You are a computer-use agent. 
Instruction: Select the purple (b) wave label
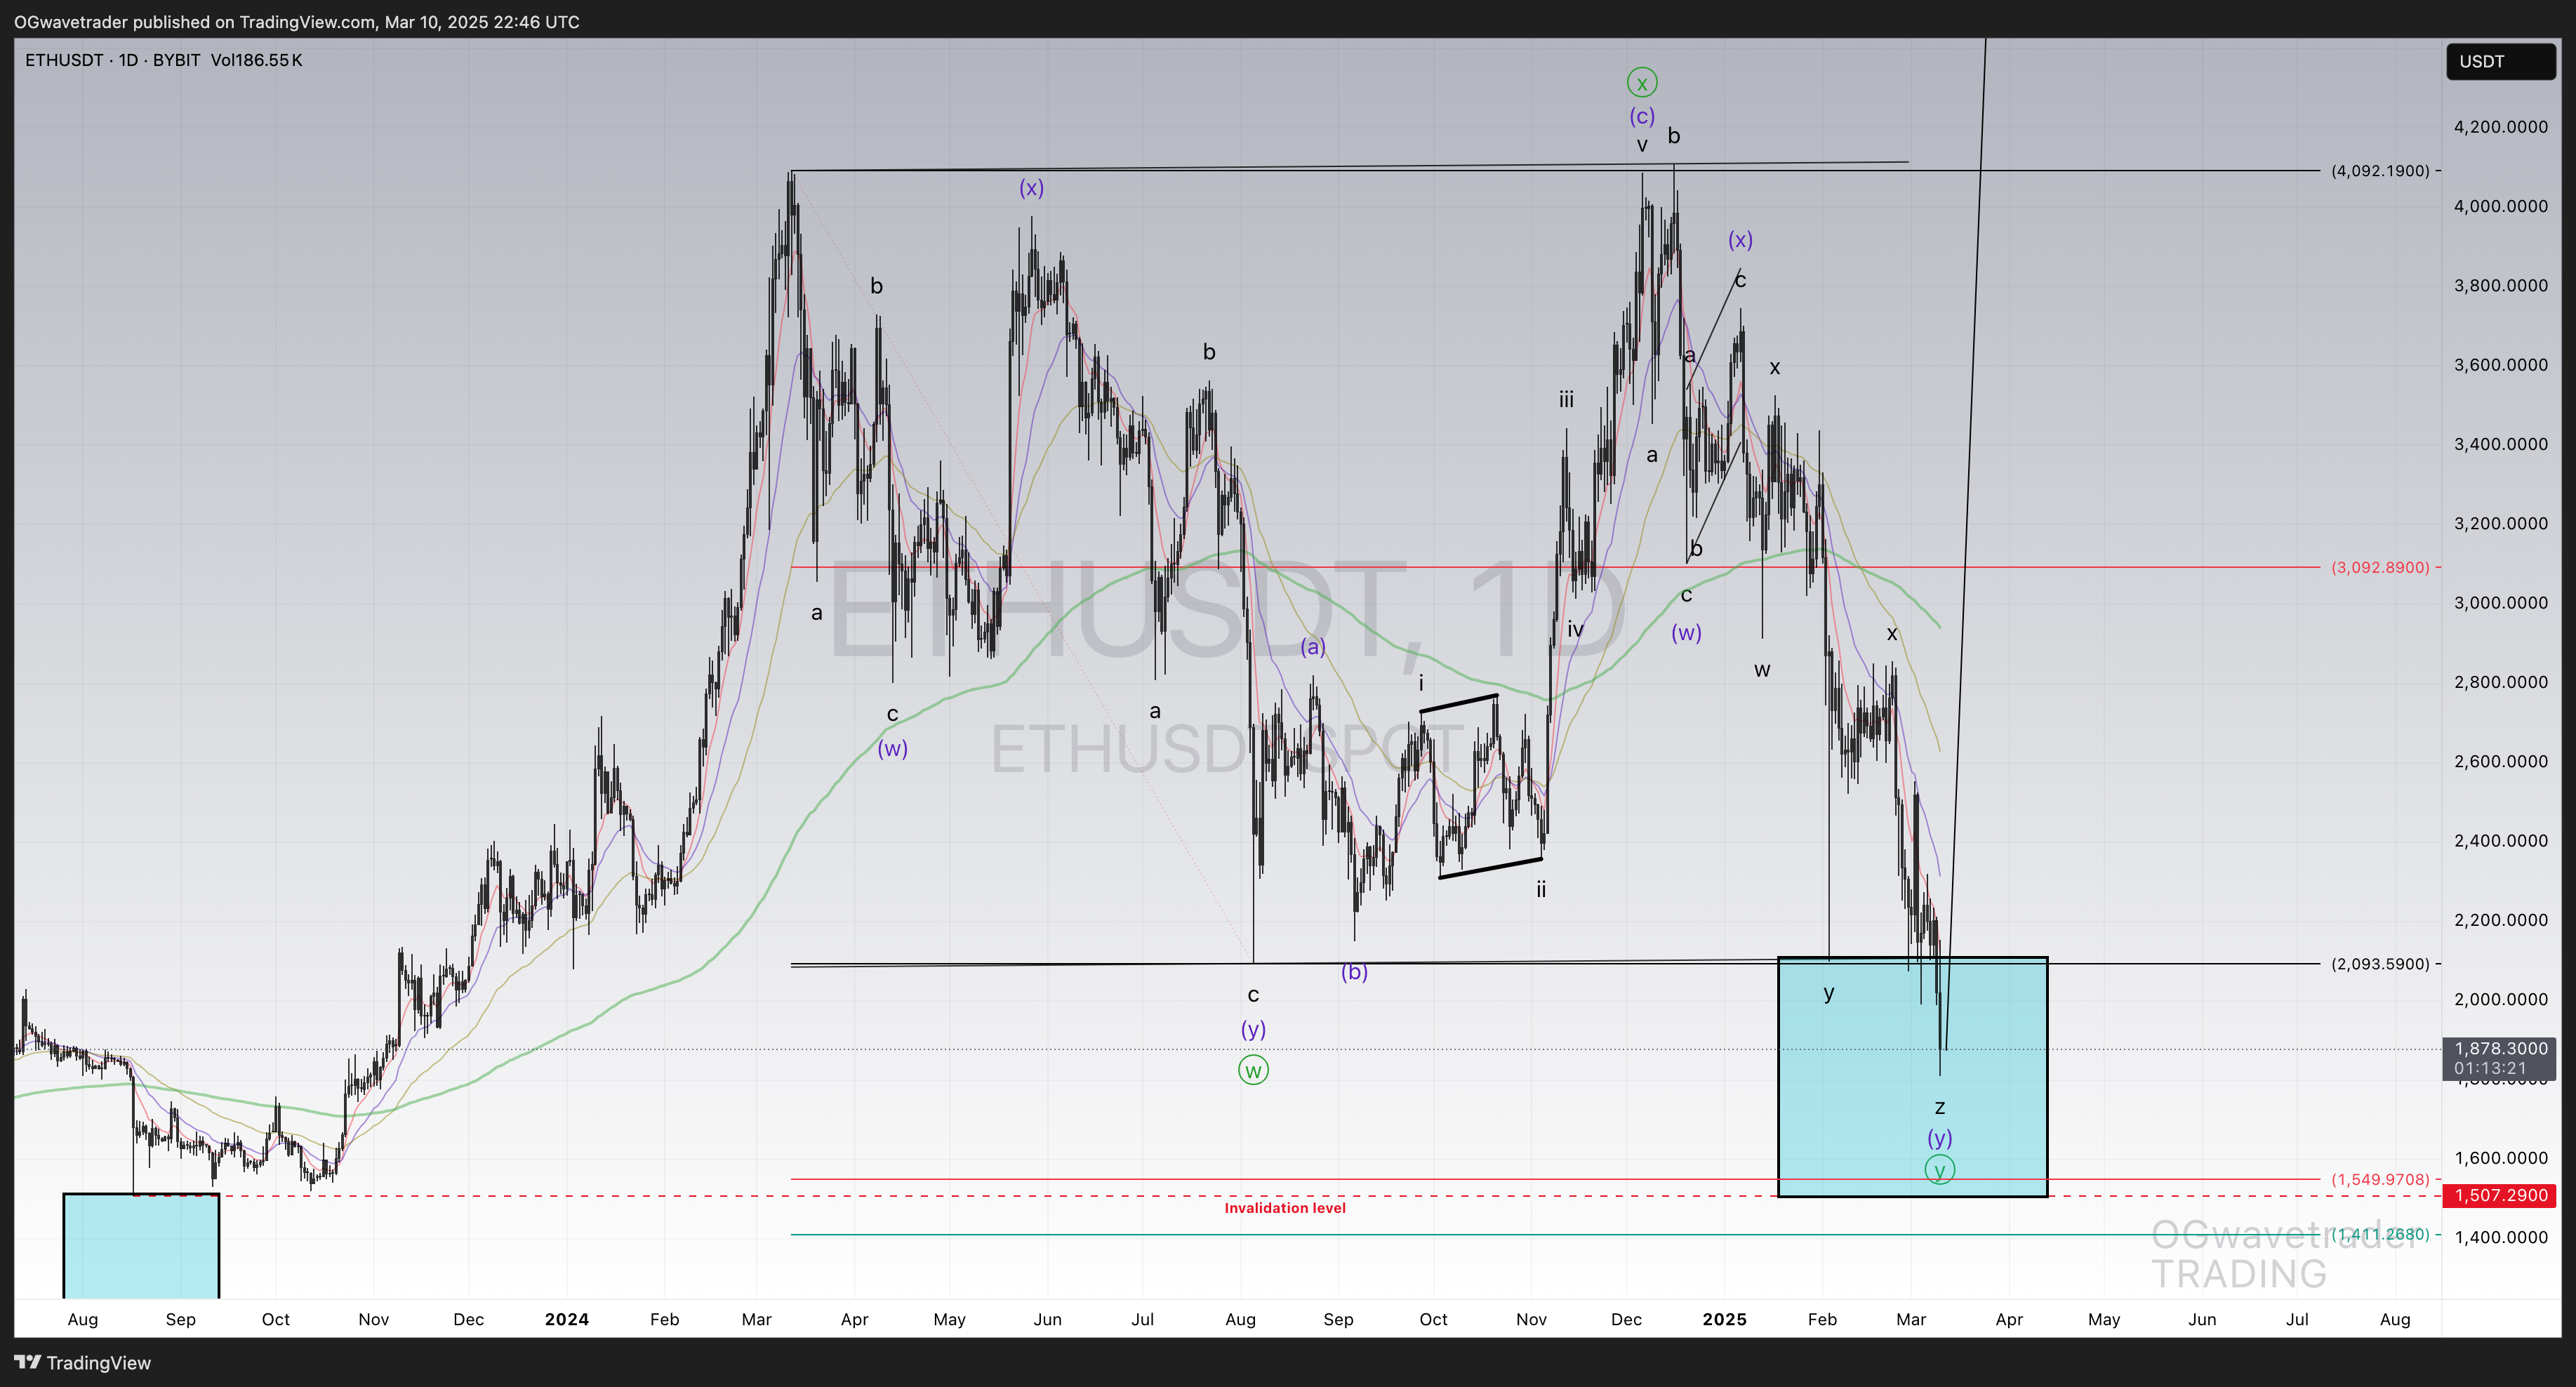[1354, 971]
